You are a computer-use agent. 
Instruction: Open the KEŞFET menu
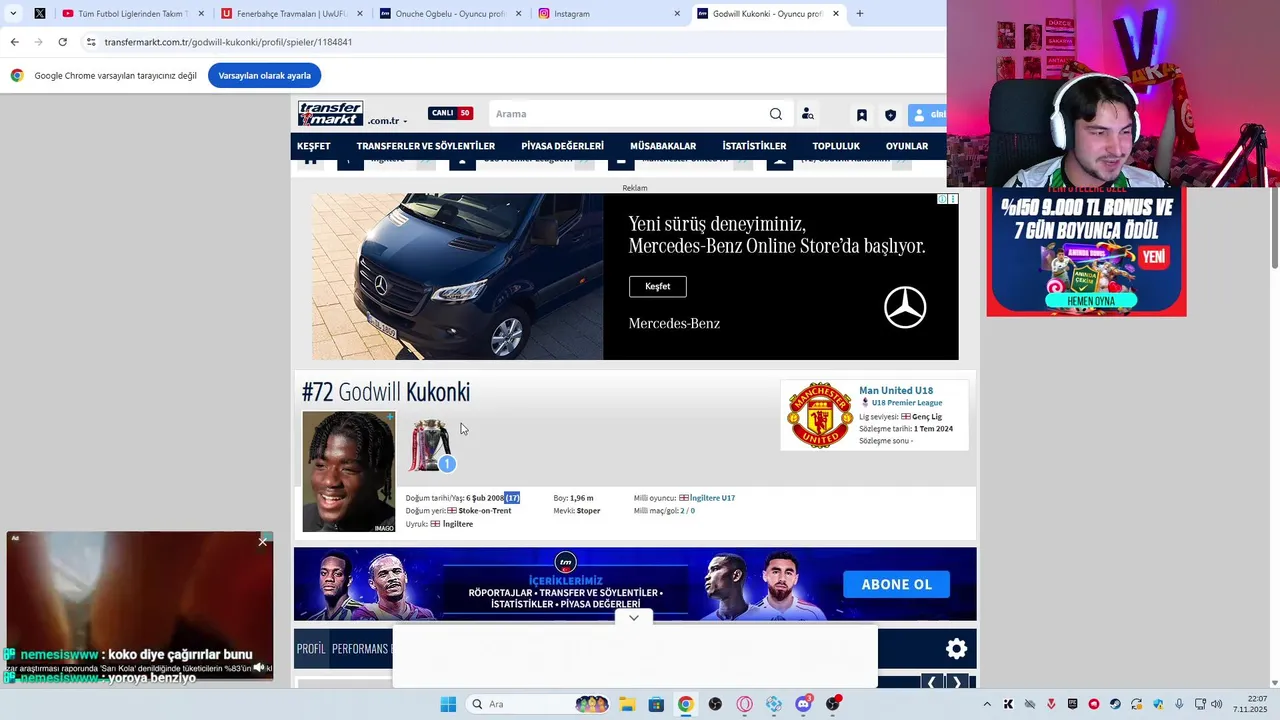[x=314, y=146]
